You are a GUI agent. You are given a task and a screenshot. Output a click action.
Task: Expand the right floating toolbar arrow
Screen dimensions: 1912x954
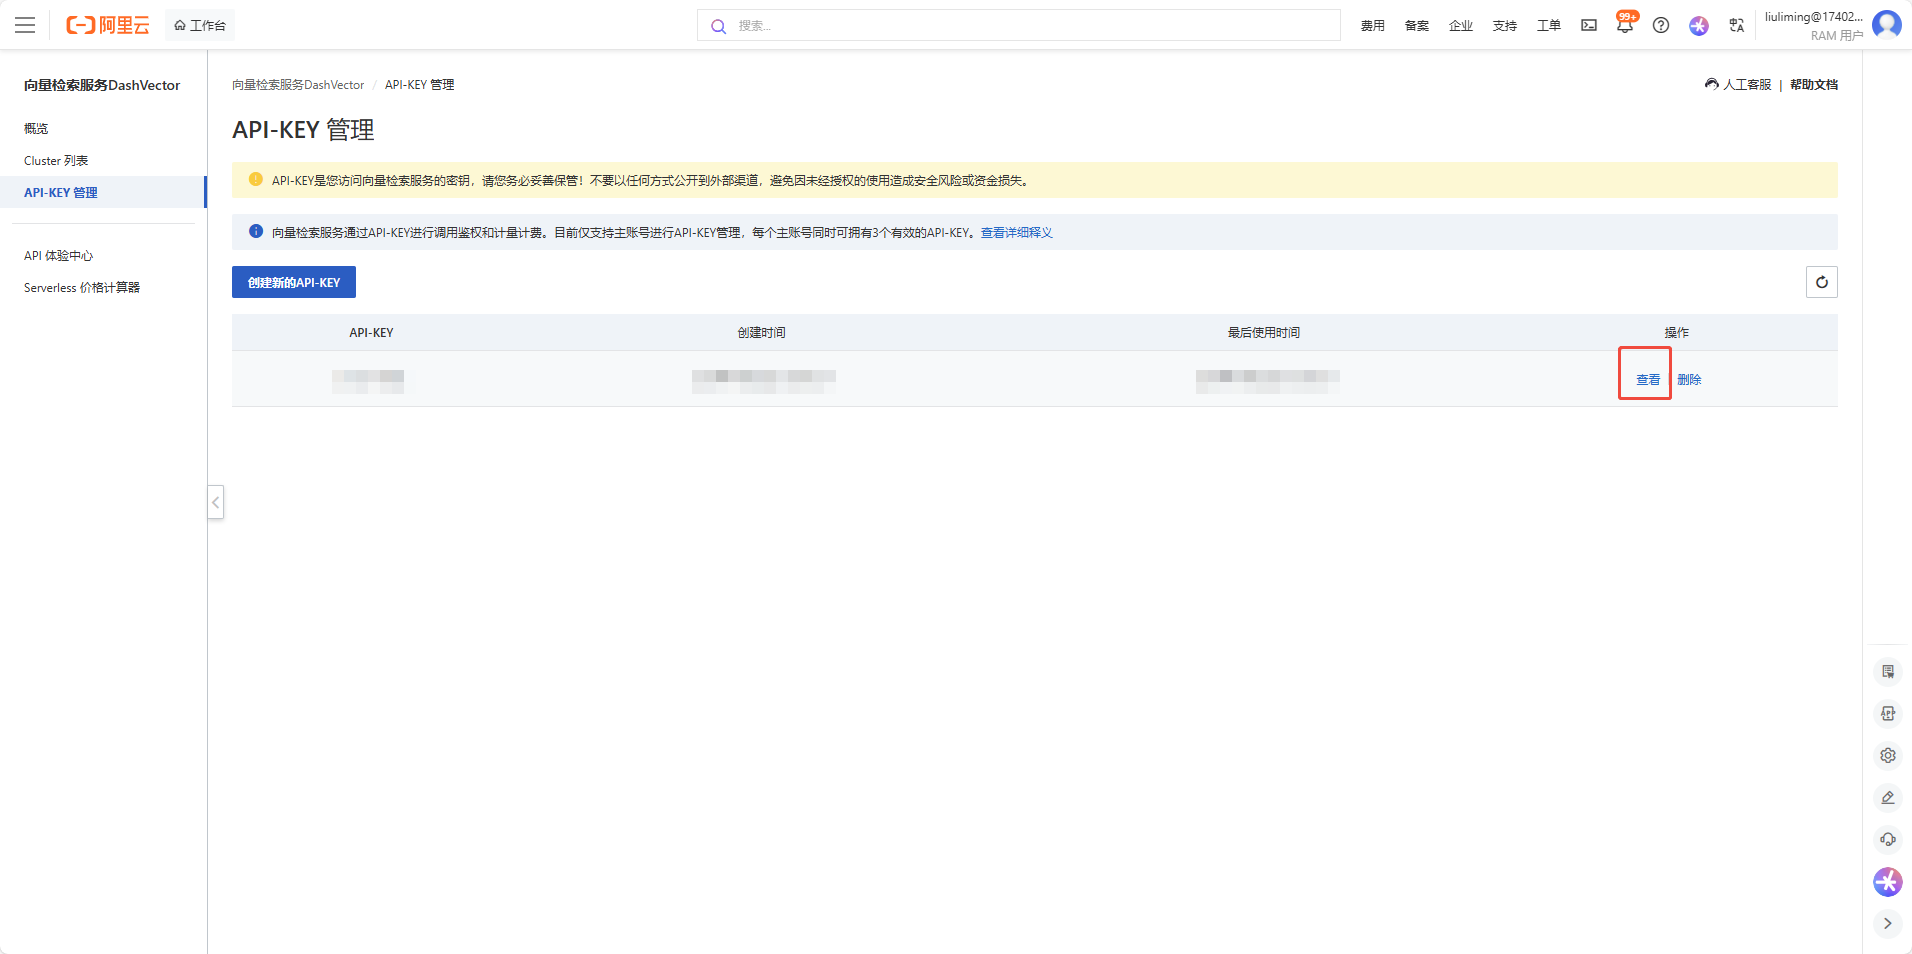click(1888, 923)
